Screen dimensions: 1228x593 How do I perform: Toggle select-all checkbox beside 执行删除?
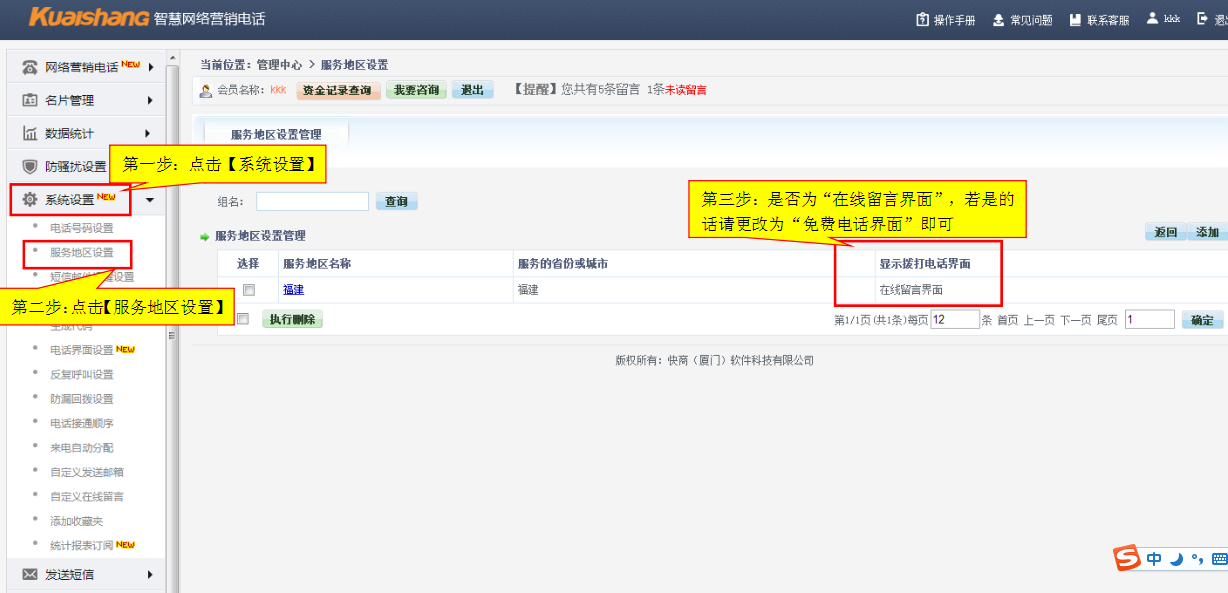click(x=242, y=319)
